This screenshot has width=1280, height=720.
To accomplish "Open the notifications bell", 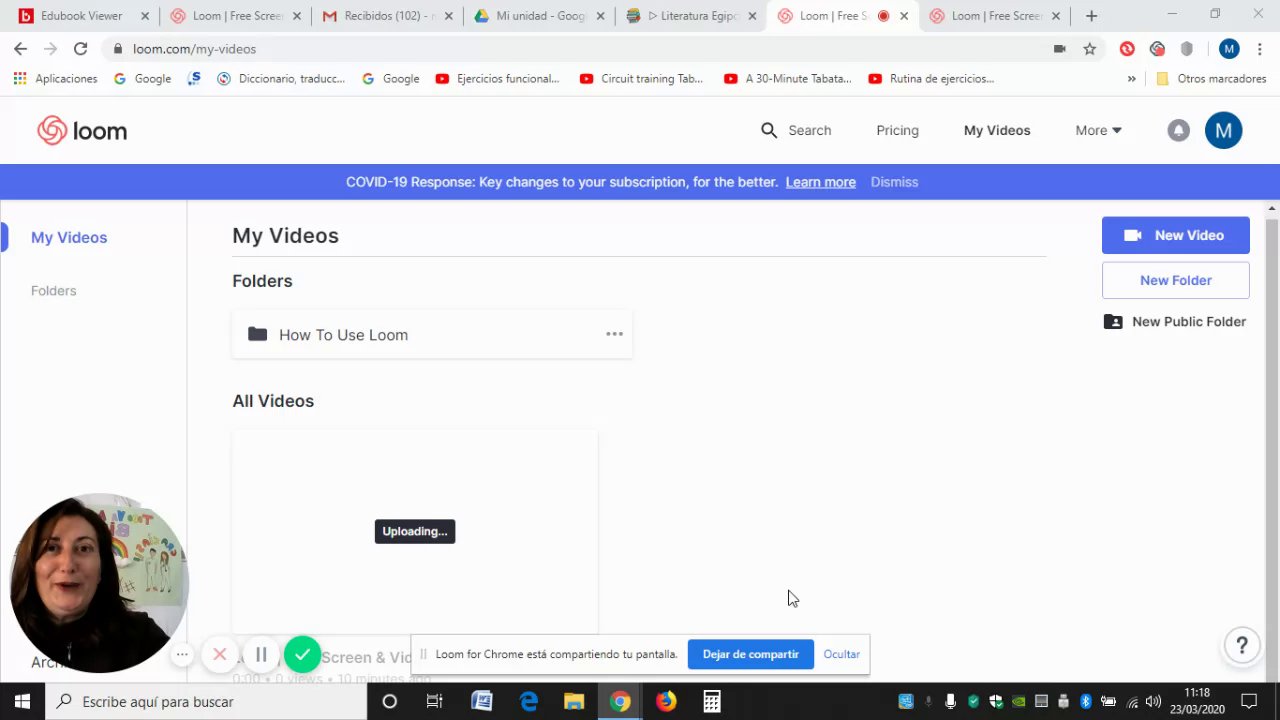I will (1179, 130).
